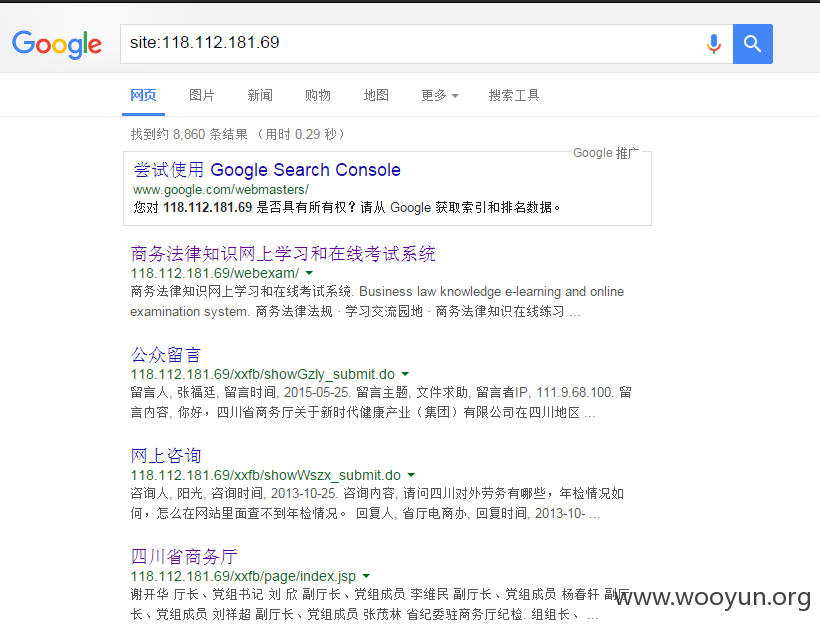Open the 公众留言 result

point(166,355)
